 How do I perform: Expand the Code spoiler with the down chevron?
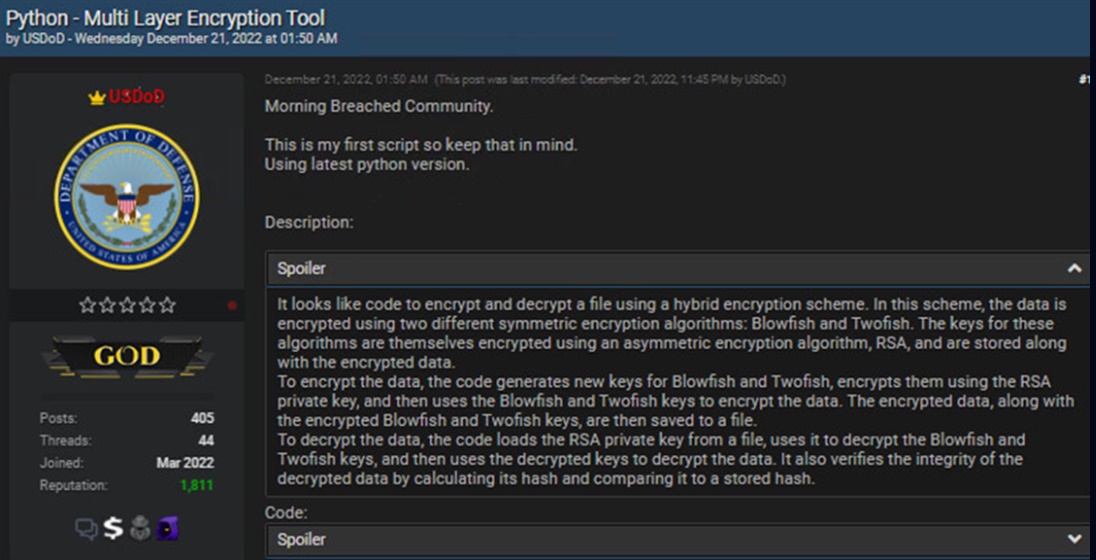click(x=1074, y=539)
